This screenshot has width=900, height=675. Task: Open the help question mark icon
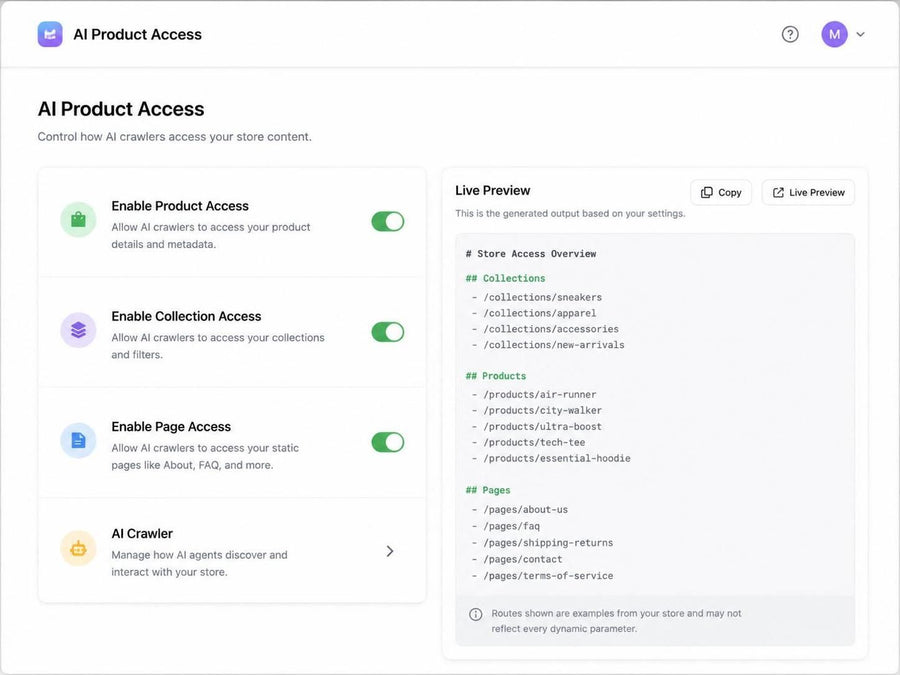[790, 34]
